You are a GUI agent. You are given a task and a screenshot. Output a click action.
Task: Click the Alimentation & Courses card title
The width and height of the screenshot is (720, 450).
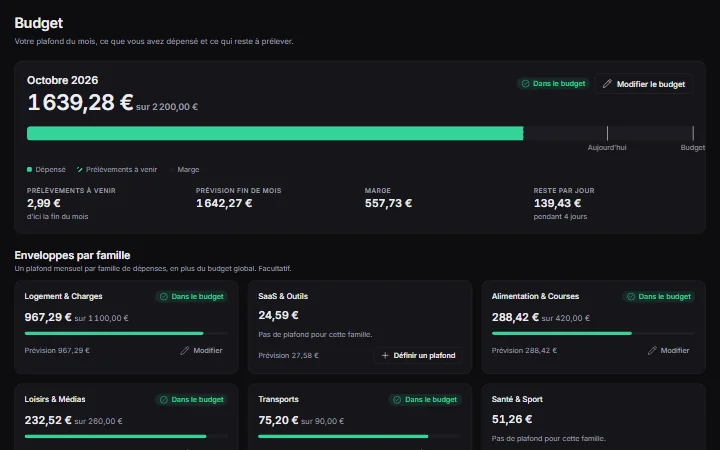tap(535, 297)
